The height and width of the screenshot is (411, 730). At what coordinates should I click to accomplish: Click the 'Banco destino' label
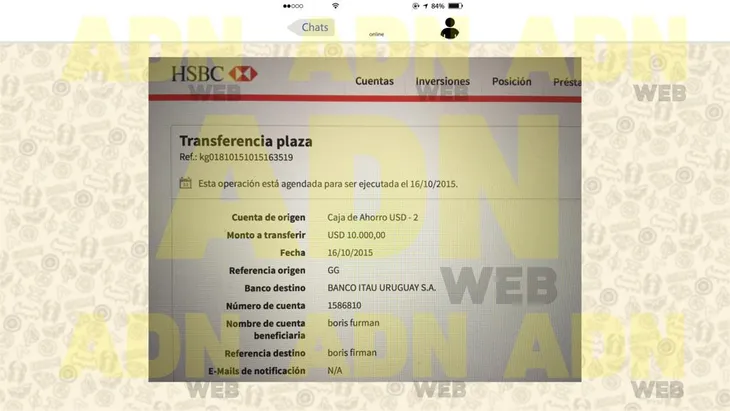point(275,288)
